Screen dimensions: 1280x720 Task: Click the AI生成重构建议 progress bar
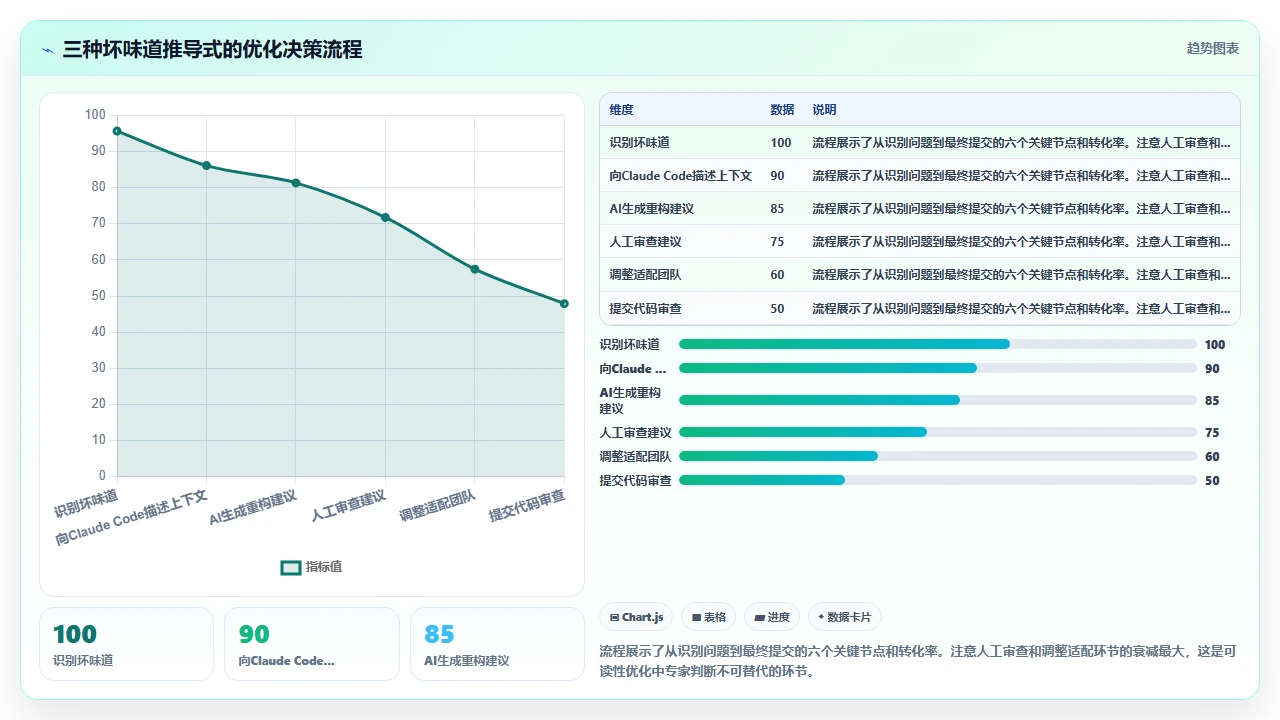[x=937, y=400]
